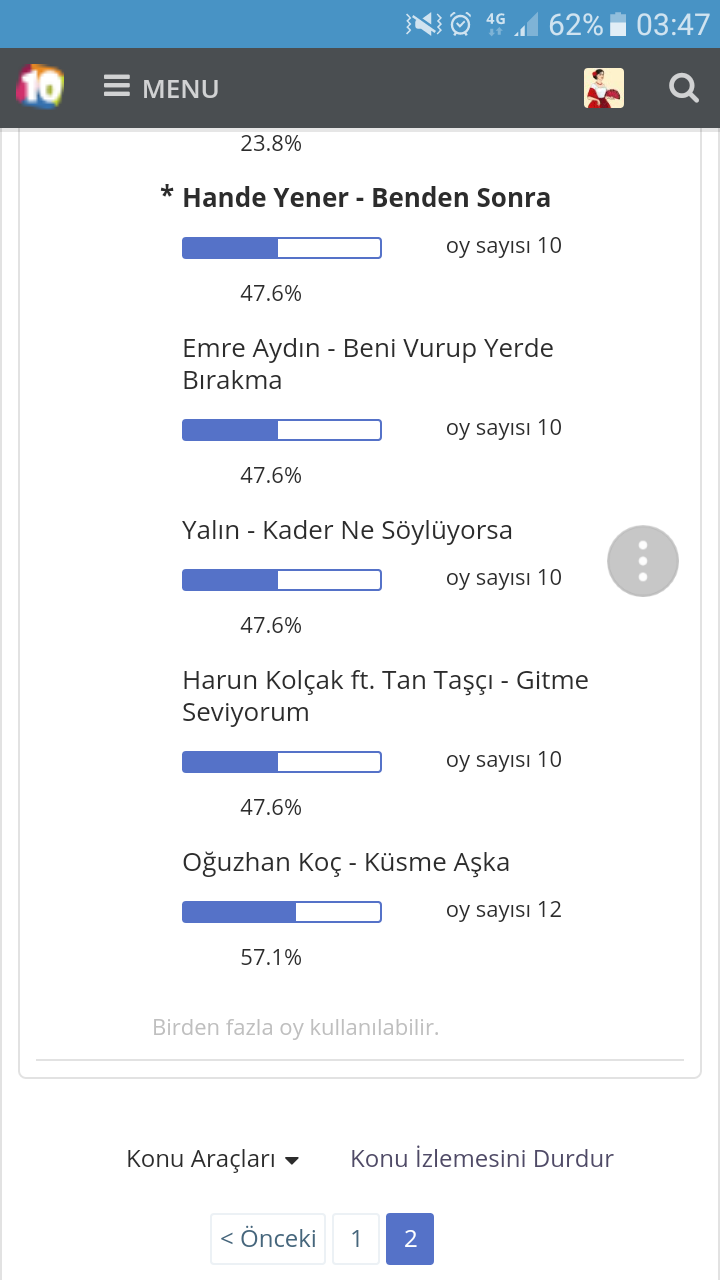Tap the hamburger MENU icon

(x=117, y=87)
